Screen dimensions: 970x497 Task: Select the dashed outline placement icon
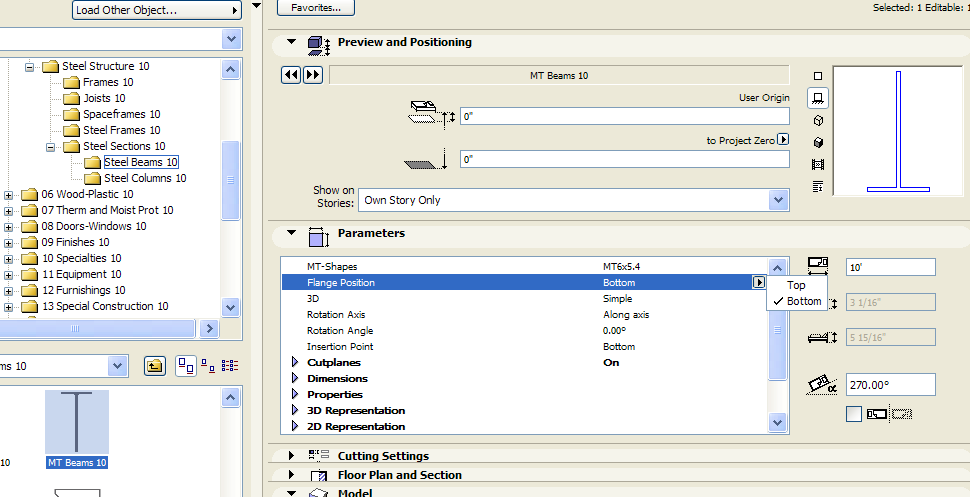(x=902, y=414)
